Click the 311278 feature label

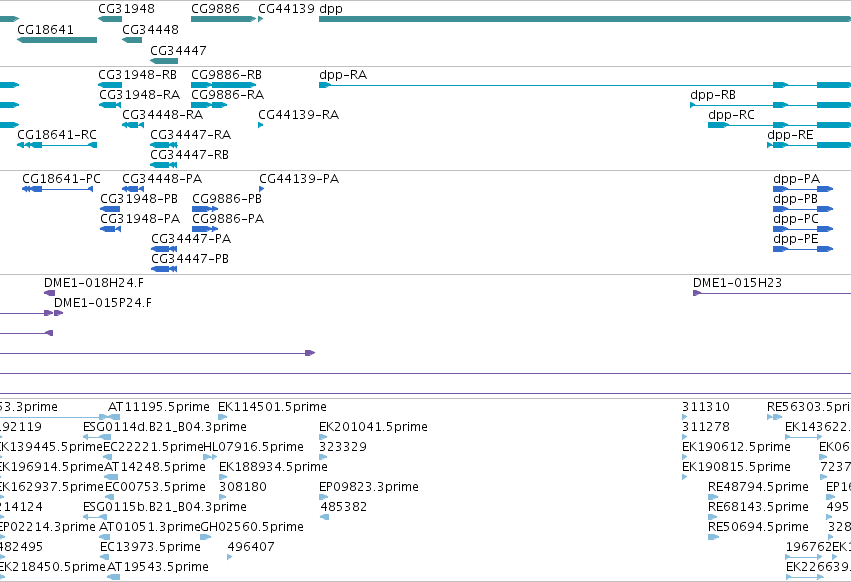(706, 427)
